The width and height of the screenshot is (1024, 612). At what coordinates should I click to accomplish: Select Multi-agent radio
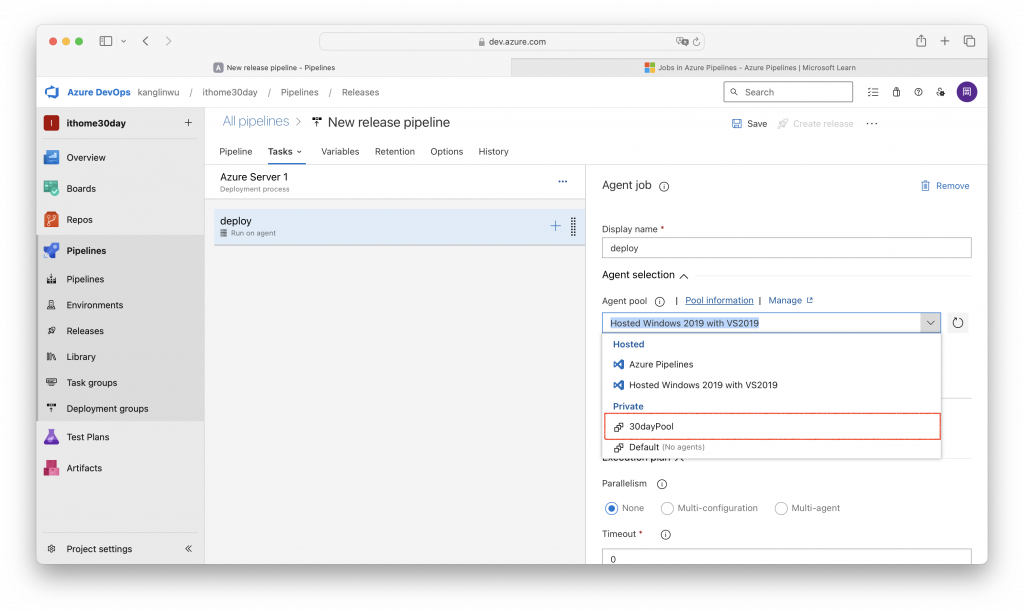780,508
